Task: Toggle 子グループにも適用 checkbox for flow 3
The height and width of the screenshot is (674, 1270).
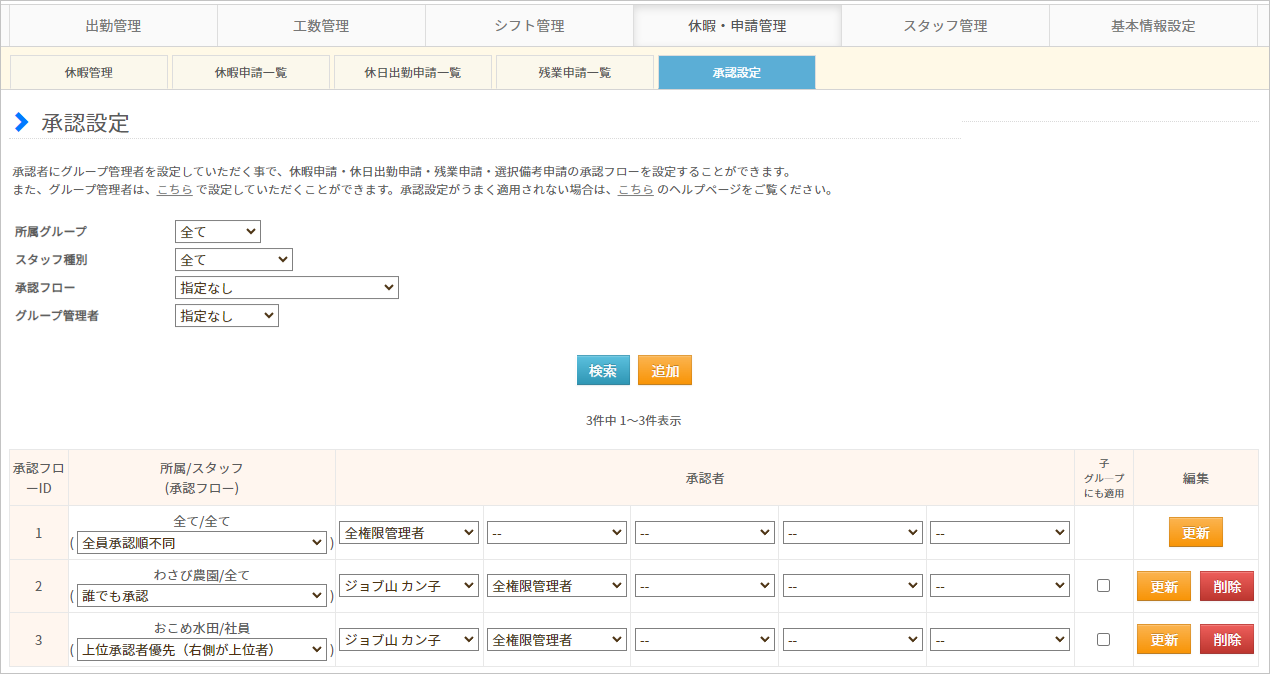Action: point(1103,639)
